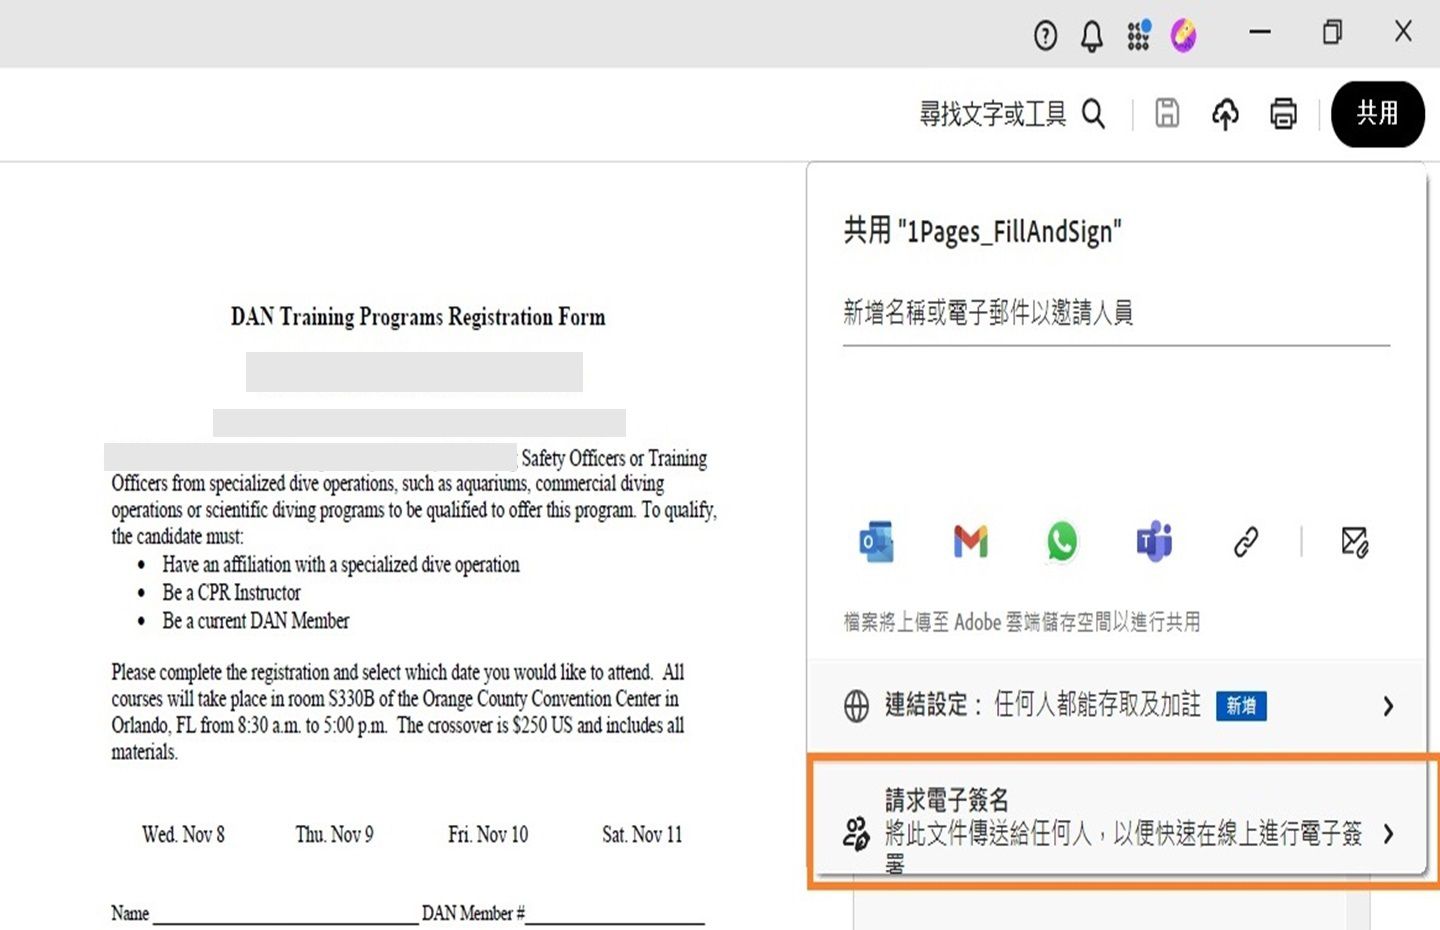
Task: Upload the file to Adobe cloud storage
Action: click(1225, 114)
